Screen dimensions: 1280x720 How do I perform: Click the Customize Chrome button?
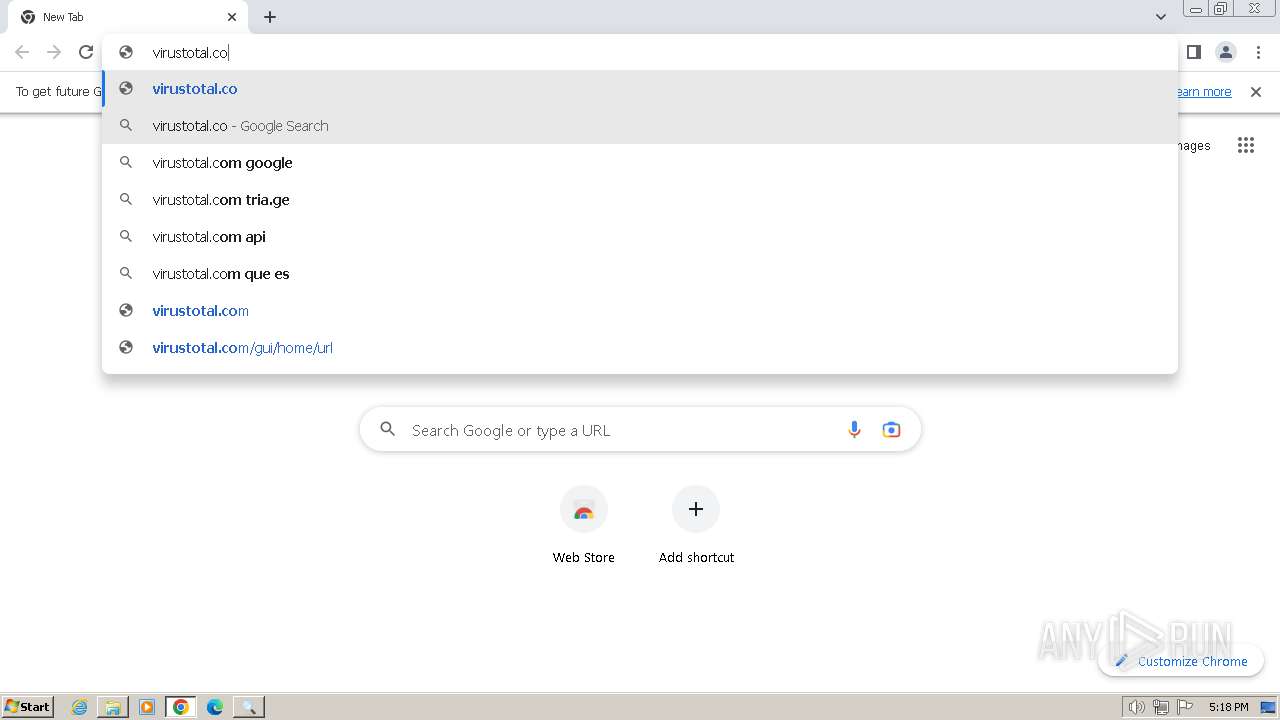(1181, 661)
